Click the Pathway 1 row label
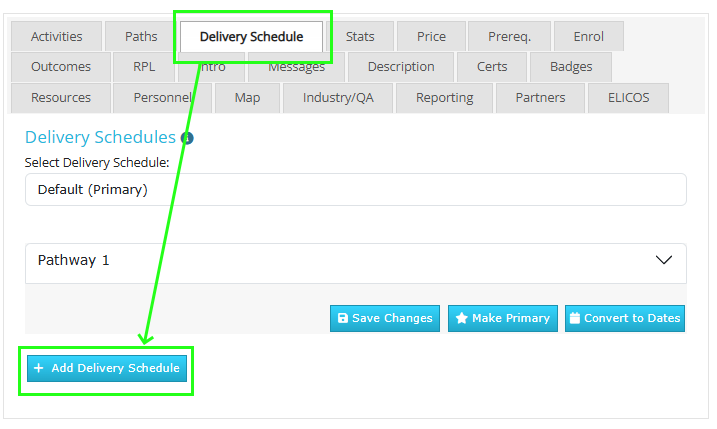Image resolution: width=717 pixels, height=429 pixels. point(74,260)
